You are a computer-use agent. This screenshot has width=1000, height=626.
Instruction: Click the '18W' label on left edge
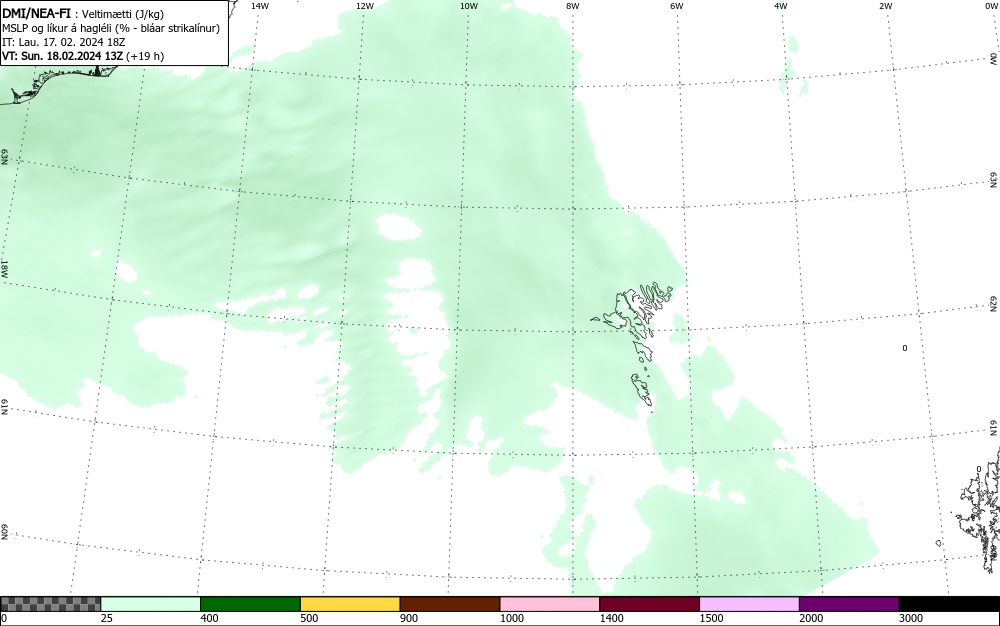point(4,268)
